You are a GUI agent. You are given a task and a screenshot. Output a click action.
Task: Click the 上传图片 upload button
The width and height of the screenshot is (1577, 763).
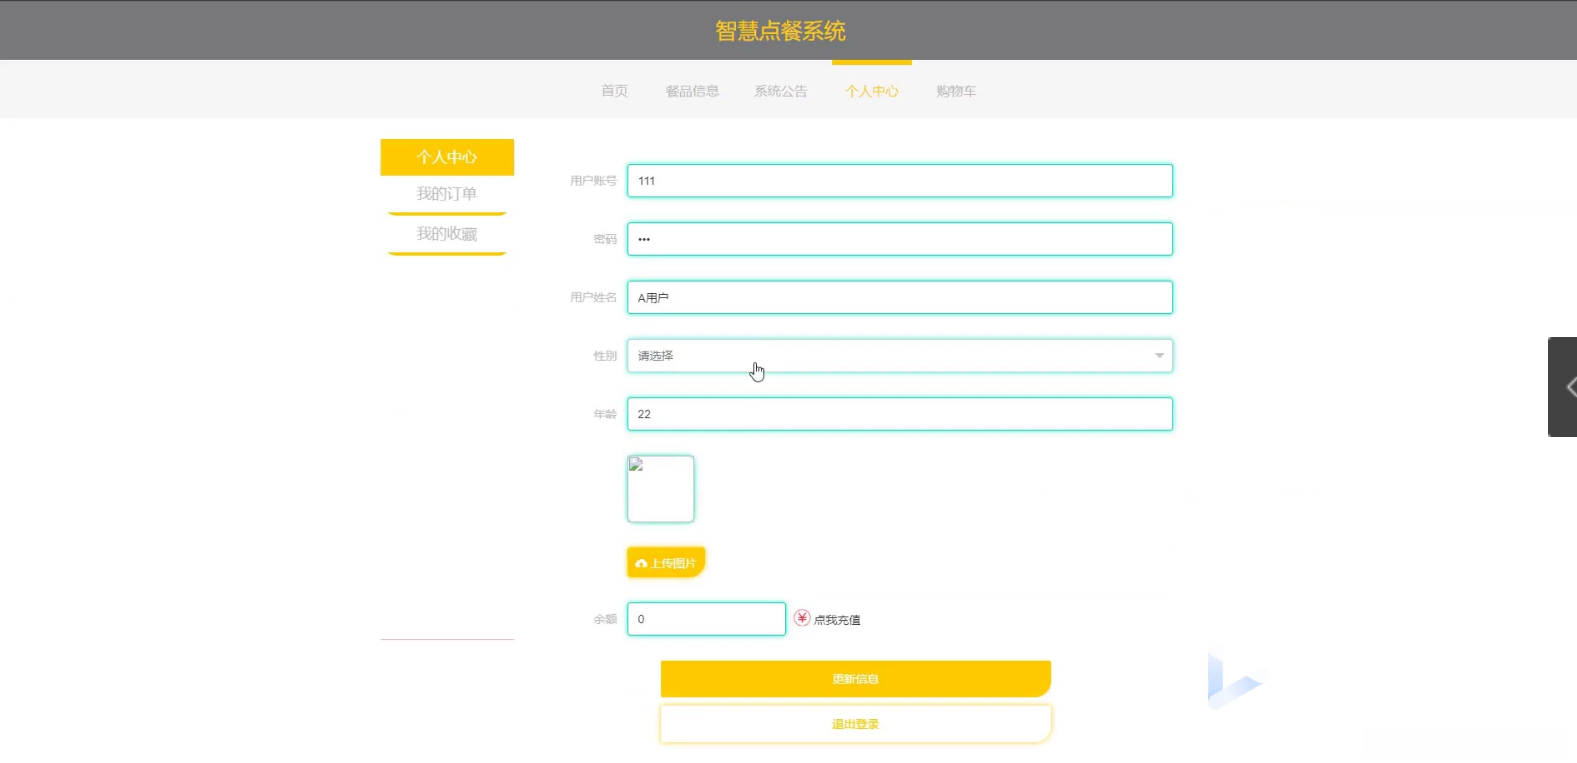666,563
